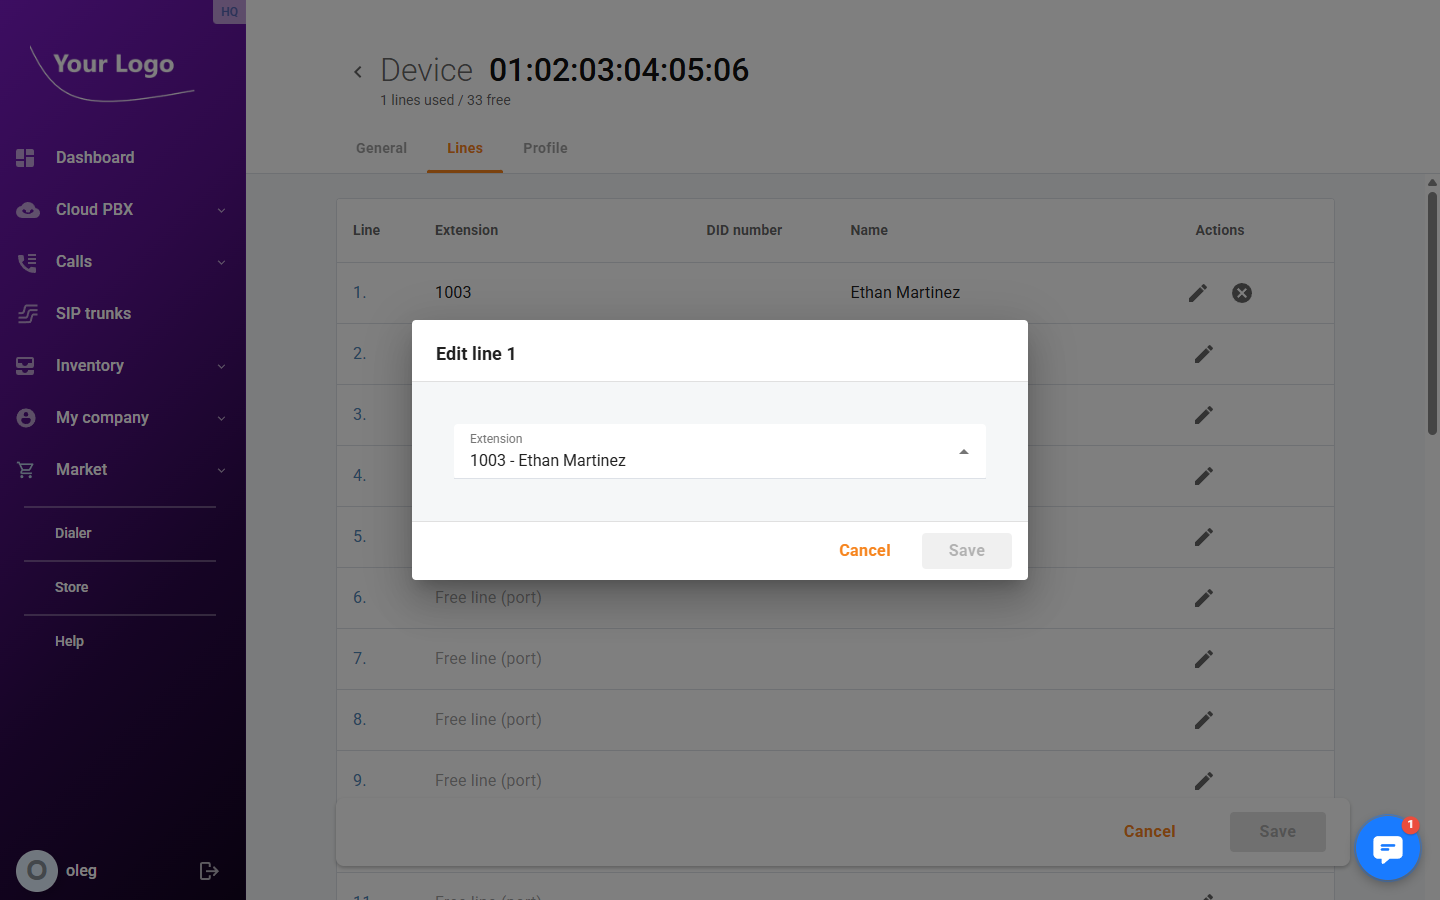The height and width of the screenshot is (900, 1440).
Task: Click the pencil icon for line 6
Action: [1204, 597]
